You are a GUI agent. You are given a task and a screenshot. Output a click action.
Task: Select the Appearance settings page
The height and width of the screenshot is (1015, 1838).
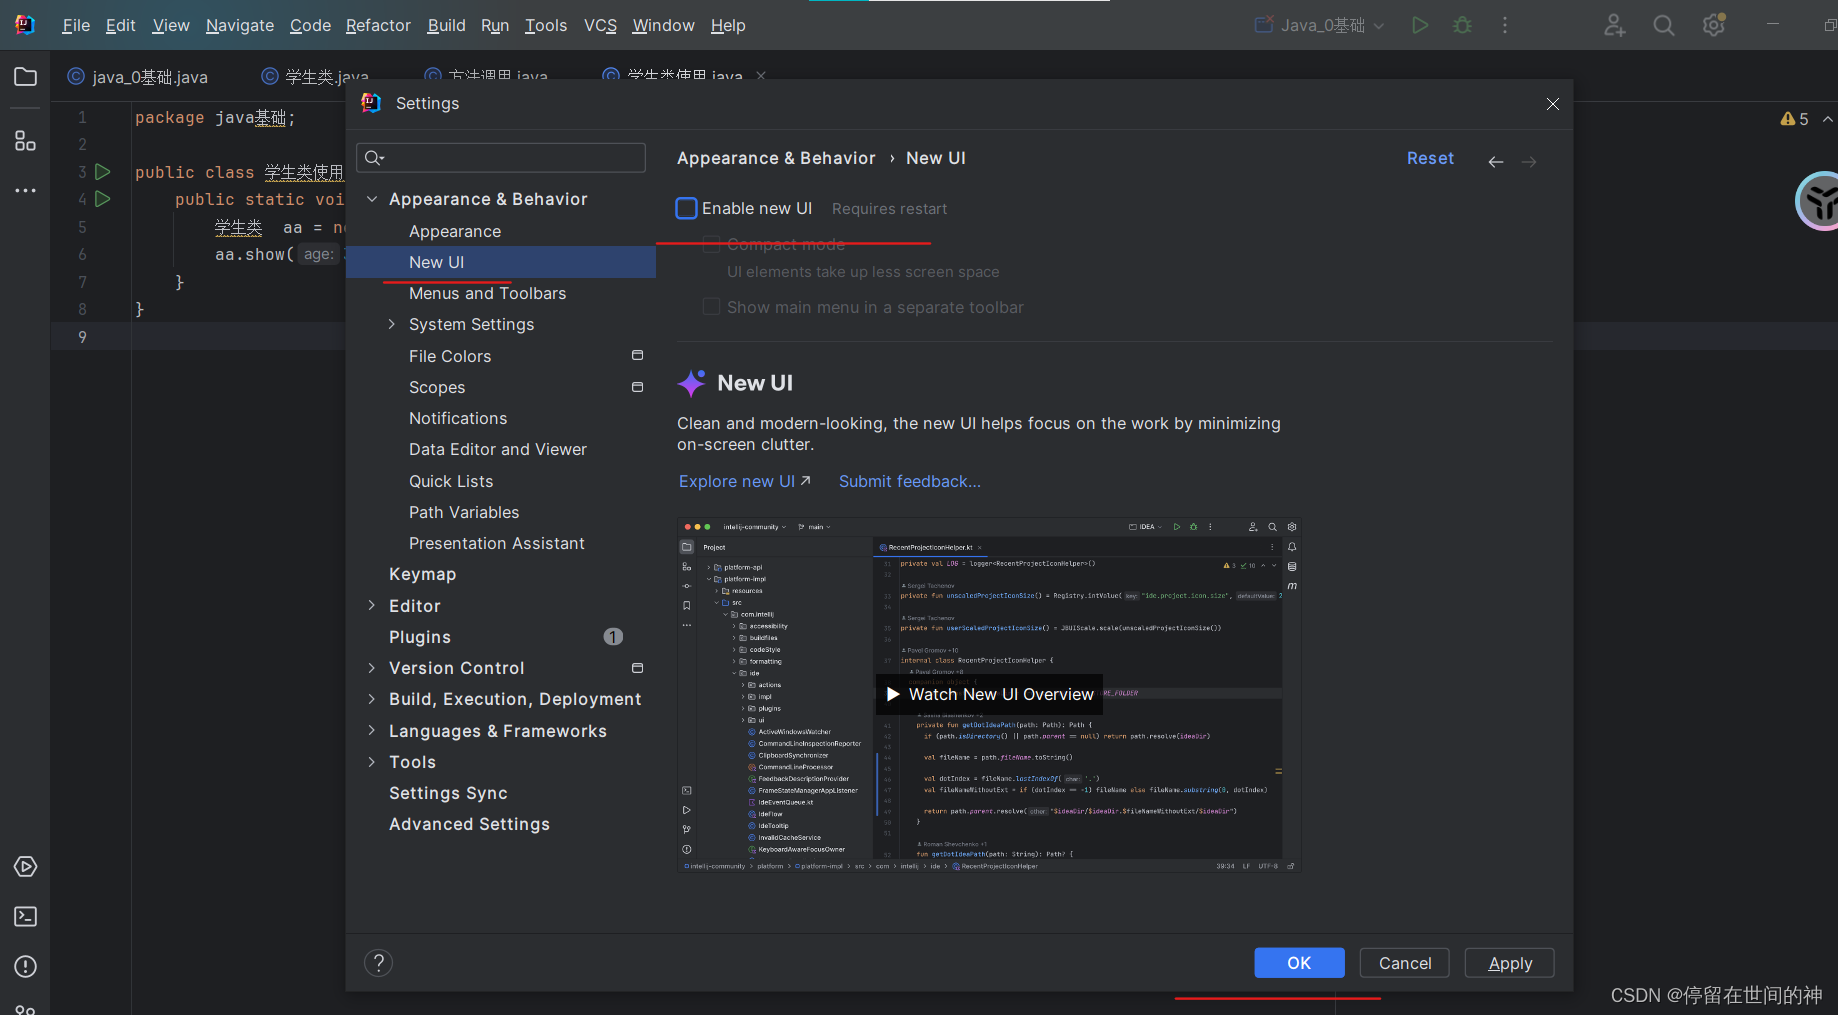tap(455, 231)
